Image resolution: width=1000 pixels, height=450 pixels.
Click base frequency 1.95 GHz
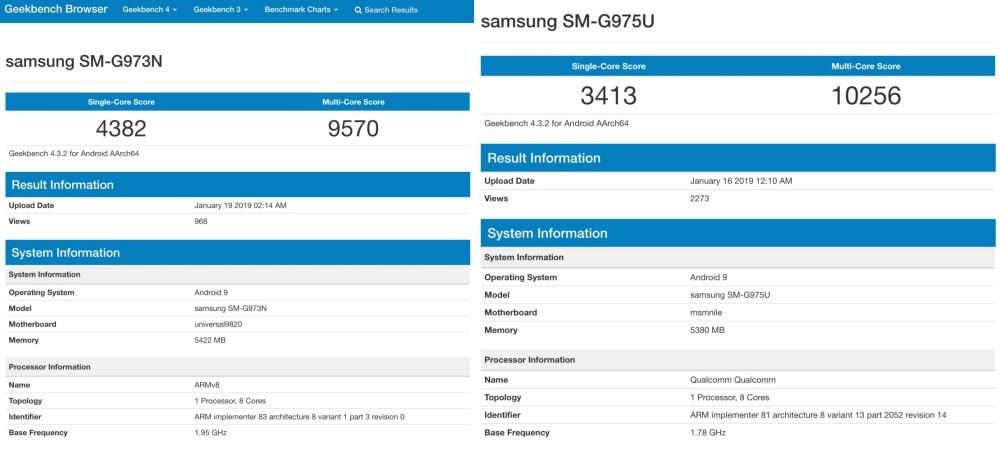tap(210, 433)
